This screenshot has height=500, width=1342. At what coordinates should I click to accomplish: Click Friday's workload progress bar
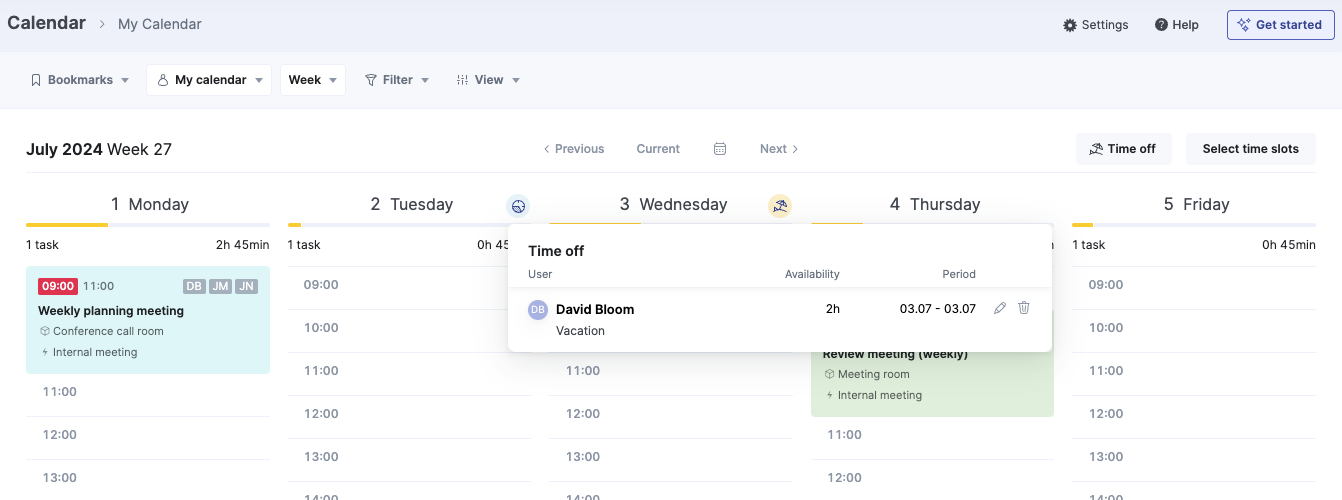click(x=1194, y=225)
